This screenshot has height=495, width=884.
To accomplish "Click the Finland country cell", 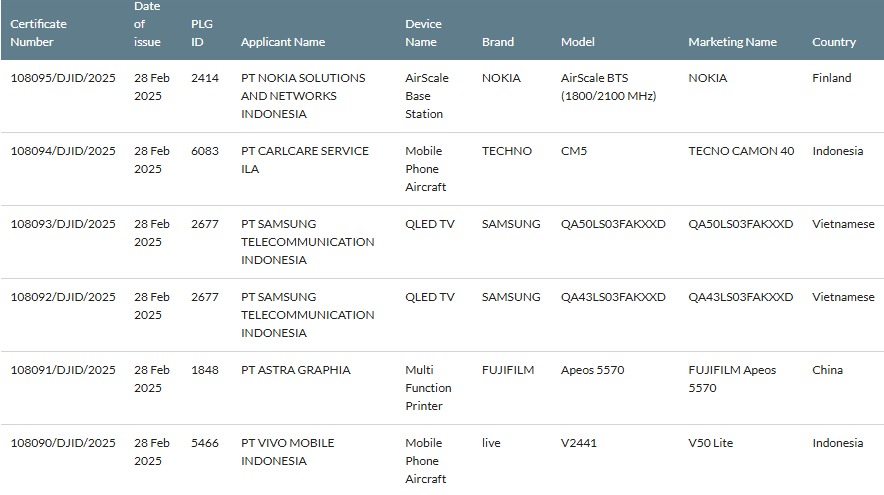I will [832, 78].
